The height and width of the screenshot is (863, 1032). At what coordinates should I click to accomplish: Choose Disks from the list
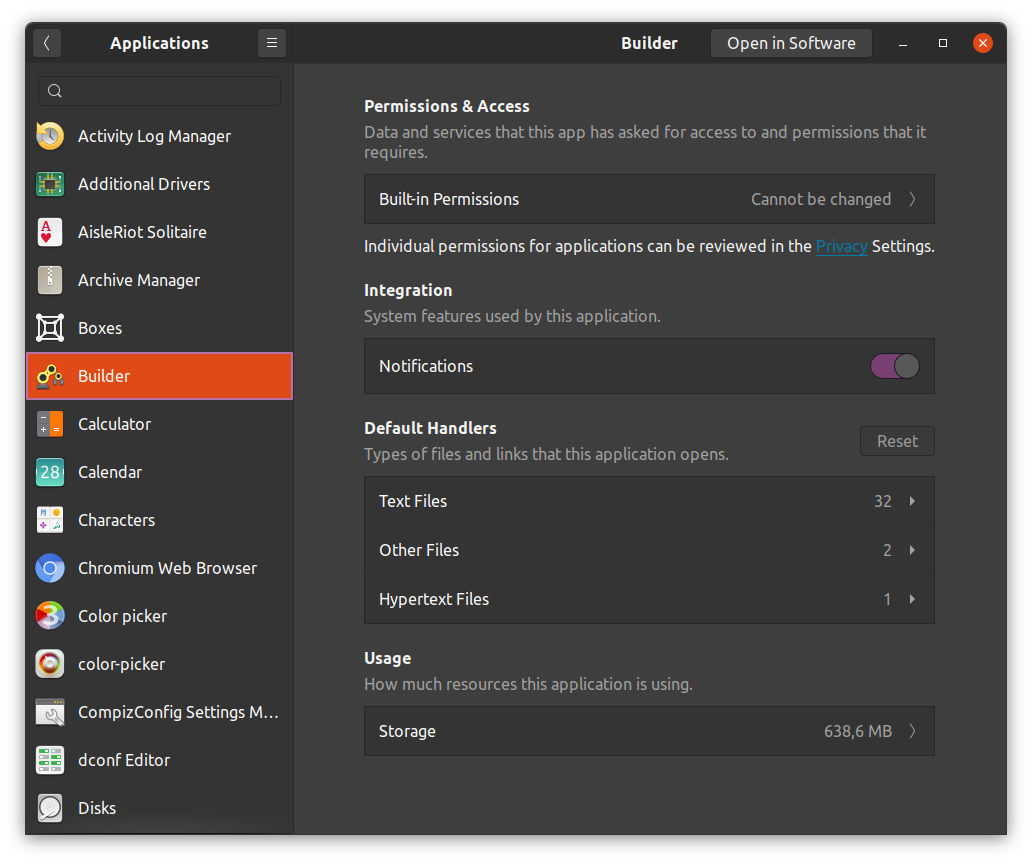click(159, 809)
